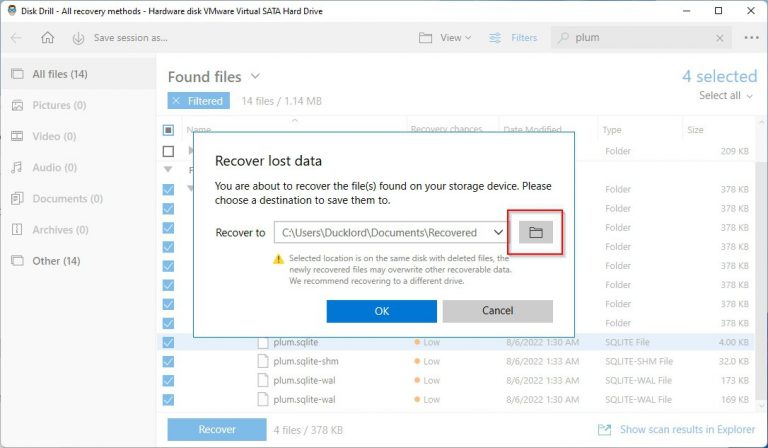Click the search magnifier icon
The height and width of the screenshot is (448, 768).
click(564, 38)
